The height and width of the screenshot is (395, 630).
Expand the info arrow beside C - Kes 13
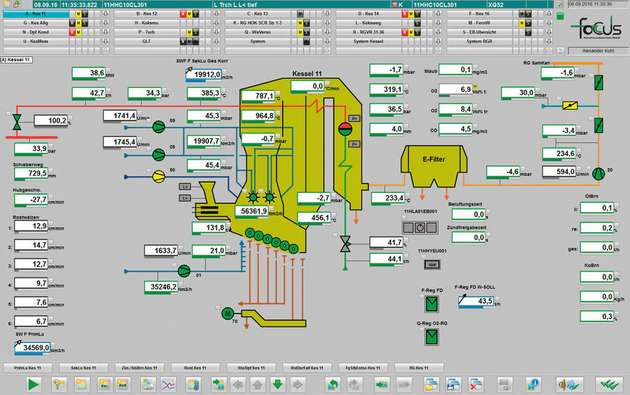[327, 14]
